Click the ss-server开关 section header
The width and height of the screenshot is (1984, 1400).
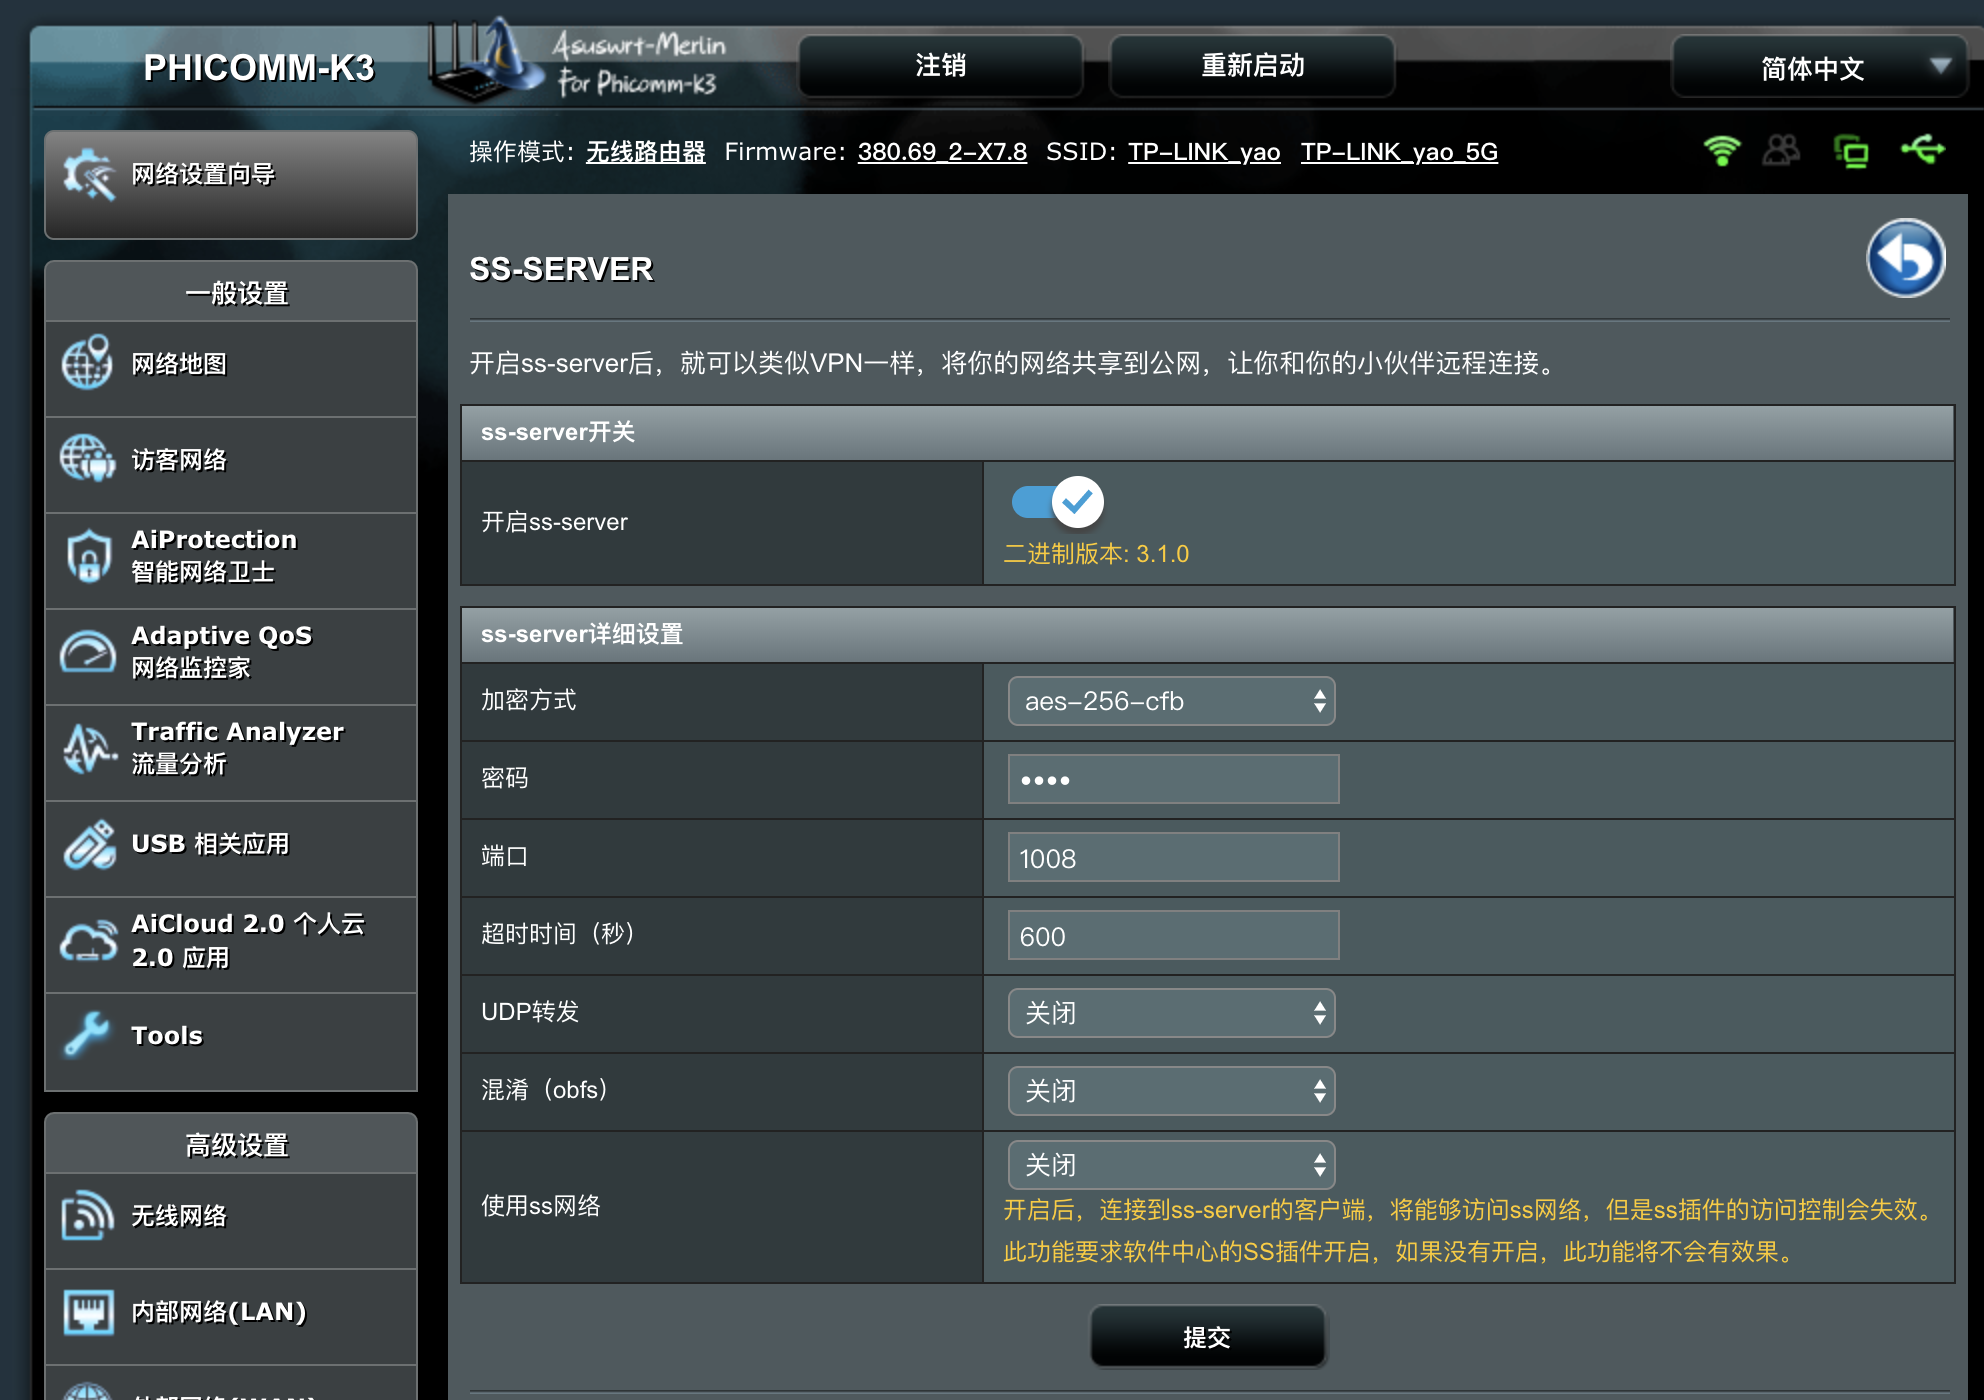tap(1207, 432)
